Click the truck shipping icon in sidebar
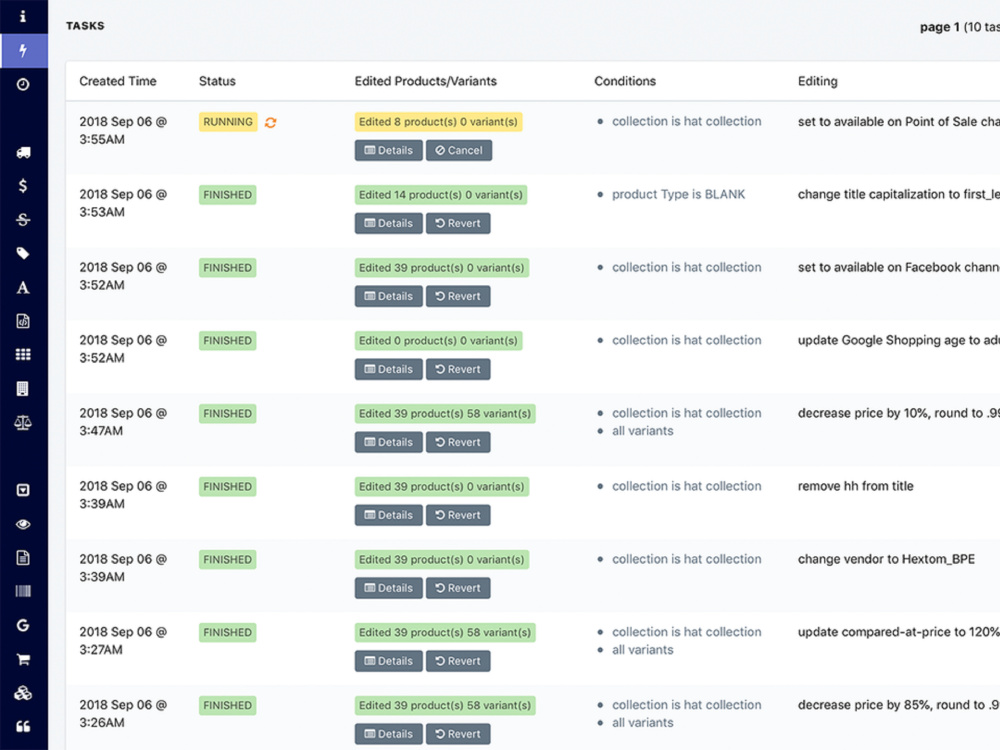Viewport: 1000px width, 750px height. pos(23,152)
